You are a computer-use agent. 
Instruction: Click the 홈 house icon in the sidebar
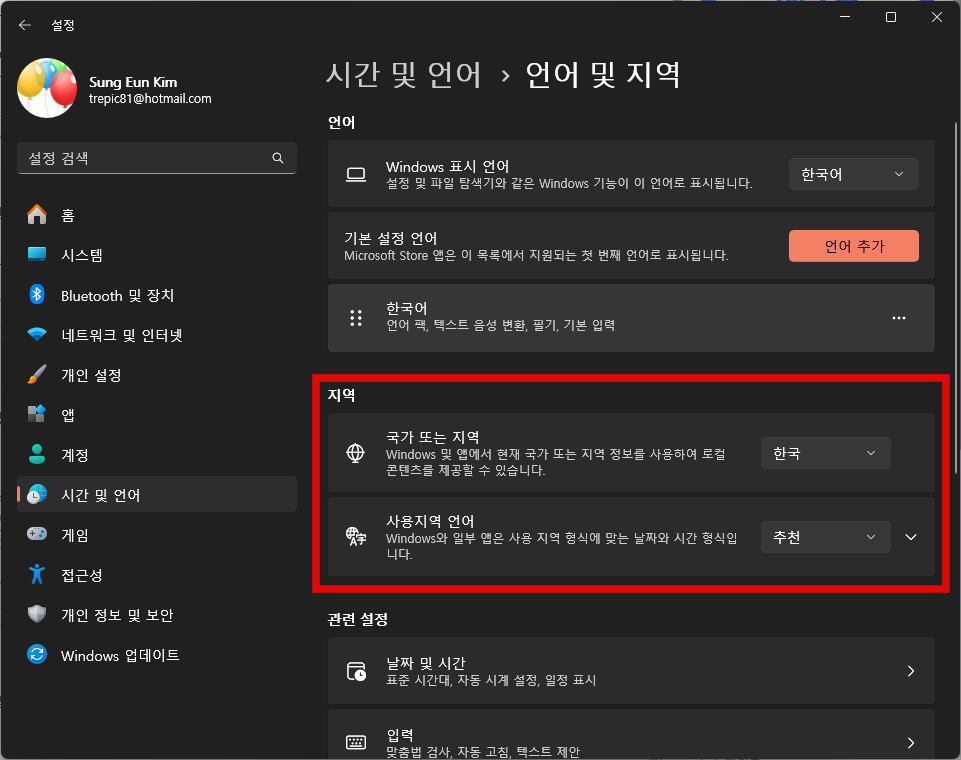(37, 215)
